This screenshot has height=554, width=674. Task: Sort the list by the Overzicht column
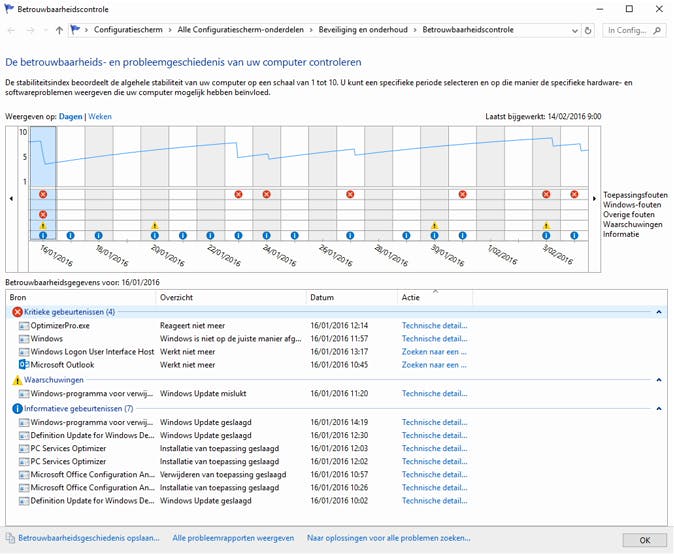coord(231,297)
